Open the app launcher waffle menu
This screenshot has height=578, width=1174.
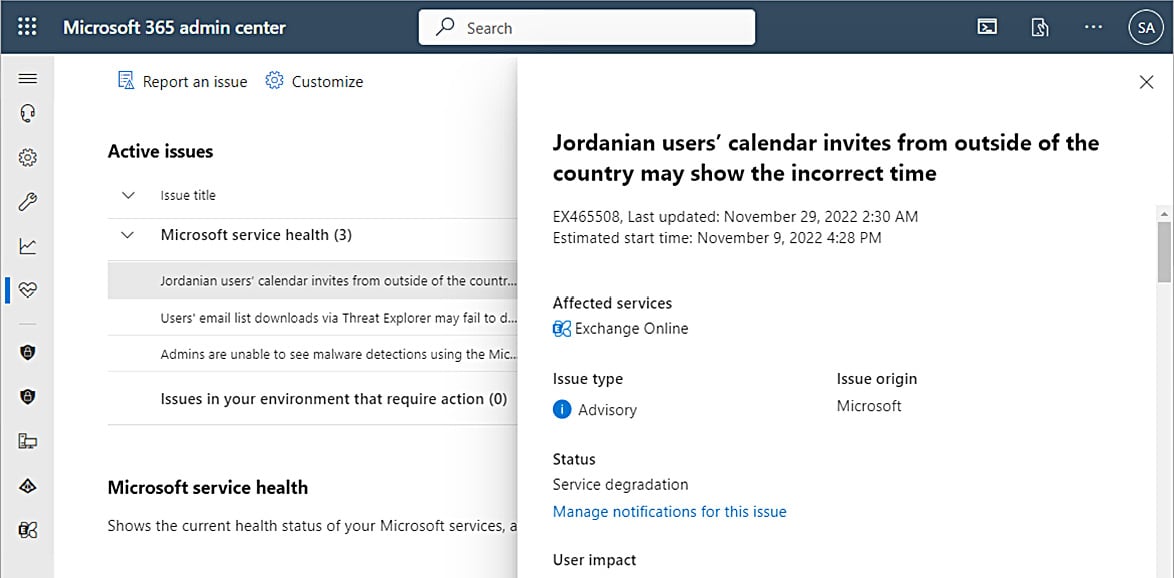(x=27, y=28)
